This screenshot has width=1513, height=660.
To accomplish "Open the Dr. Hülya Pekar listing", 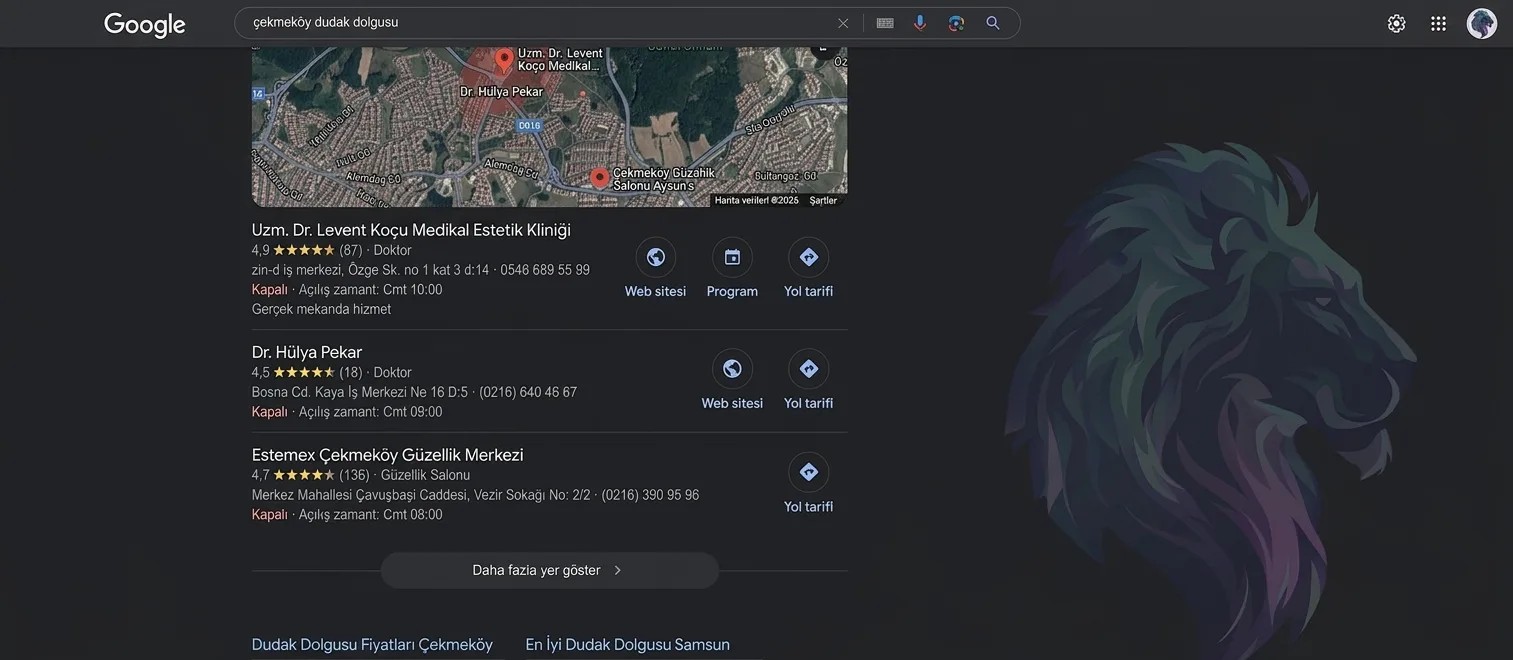I will tap(307, 352).
